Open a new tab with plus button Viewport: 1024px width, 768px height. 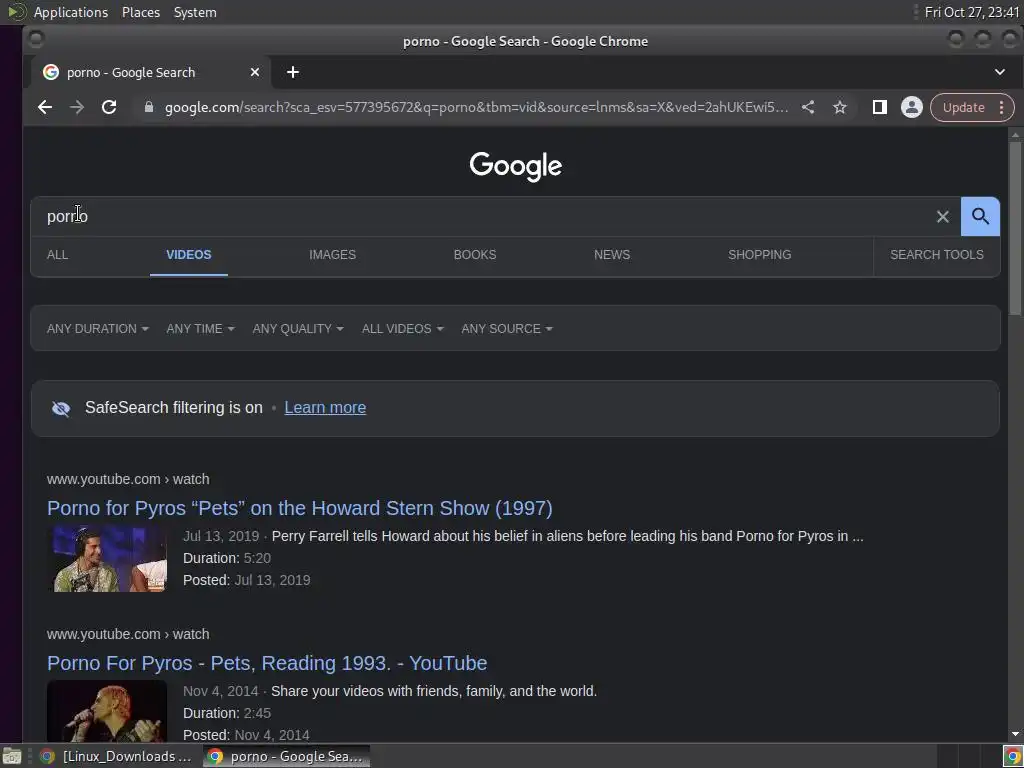click(x=293, y=72)
